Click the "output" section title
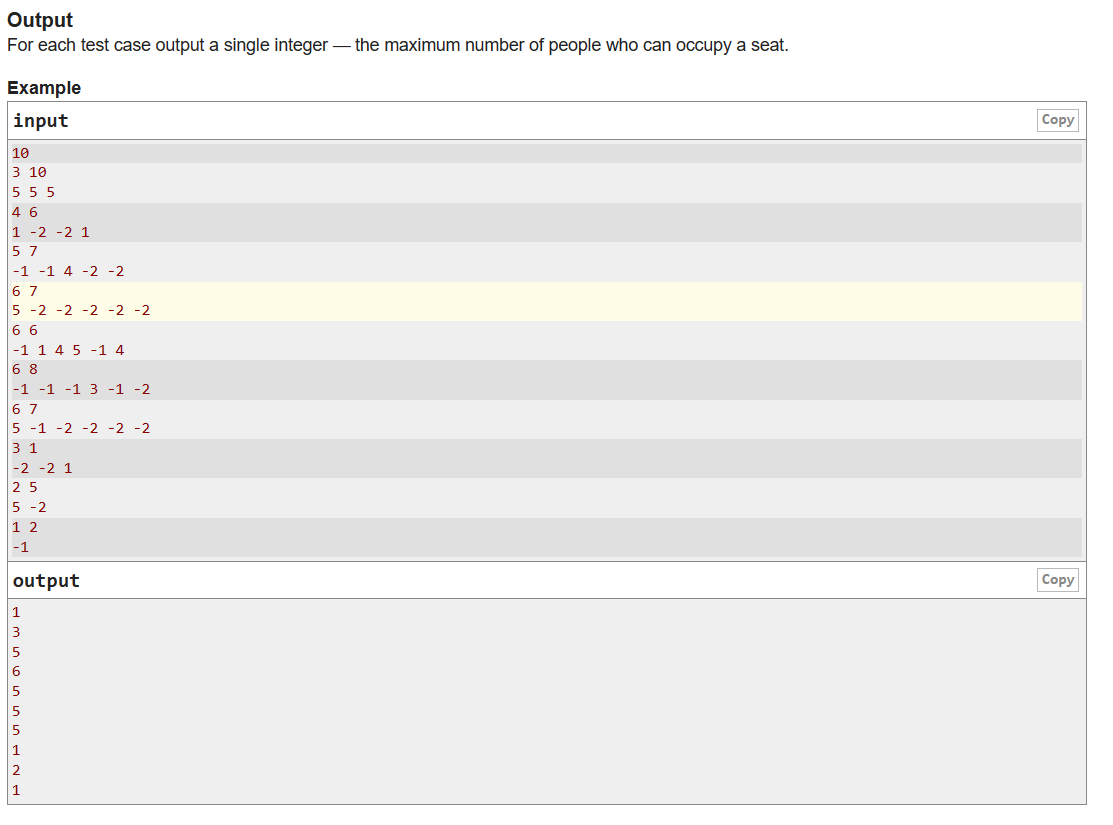 (46, 581)
